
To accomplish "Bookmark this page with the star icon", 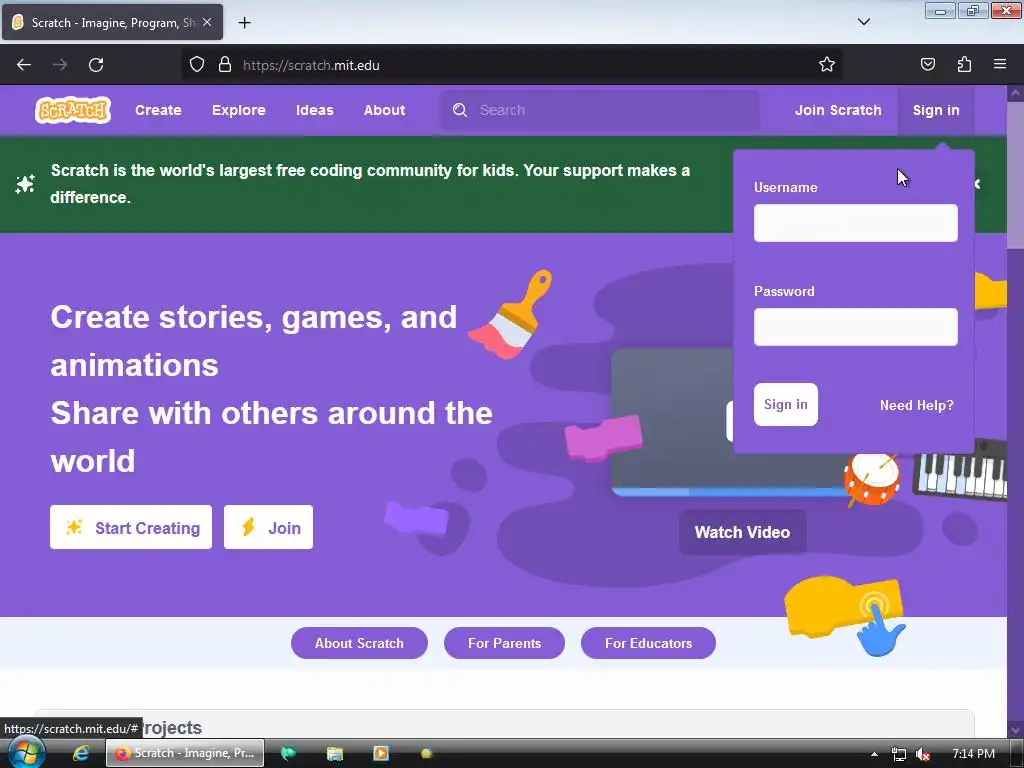I will (x=827, y=64).
